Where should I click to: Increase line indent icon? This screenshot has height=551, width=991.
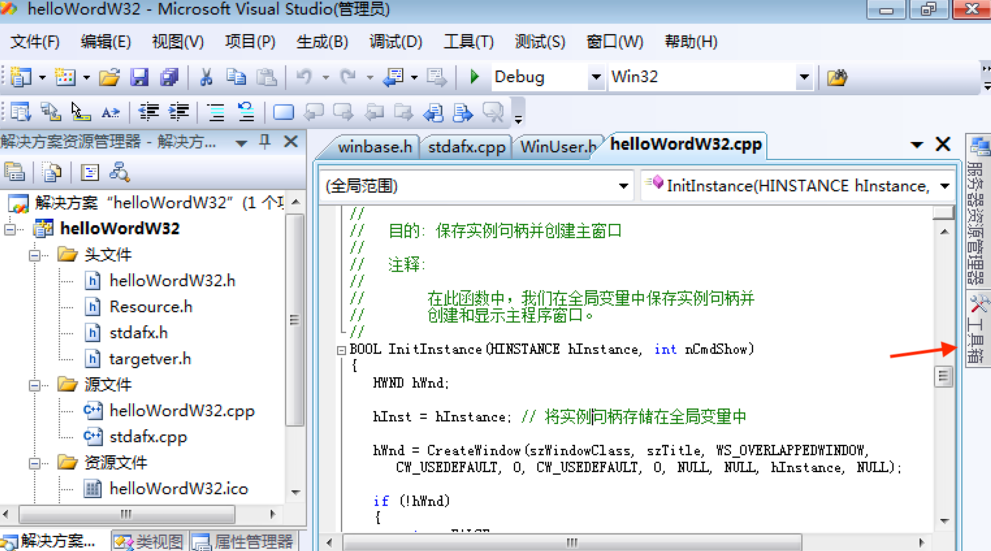(179, 112)
